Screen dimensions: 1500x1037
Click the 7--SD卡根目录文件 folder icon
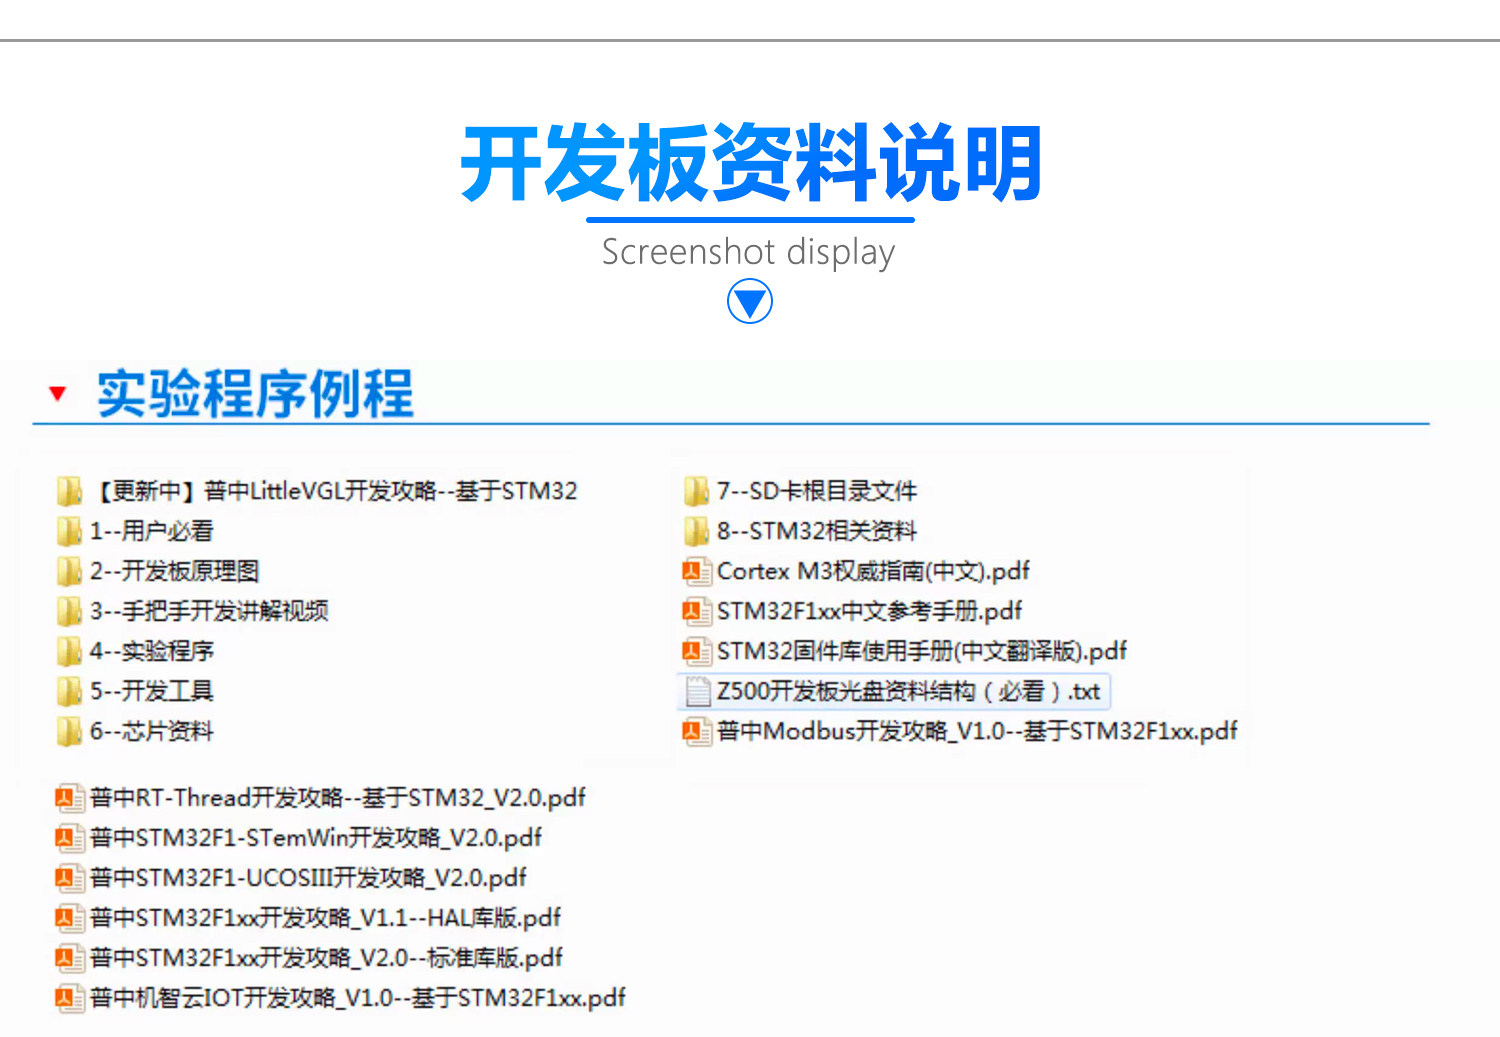(x=696, y=491)
